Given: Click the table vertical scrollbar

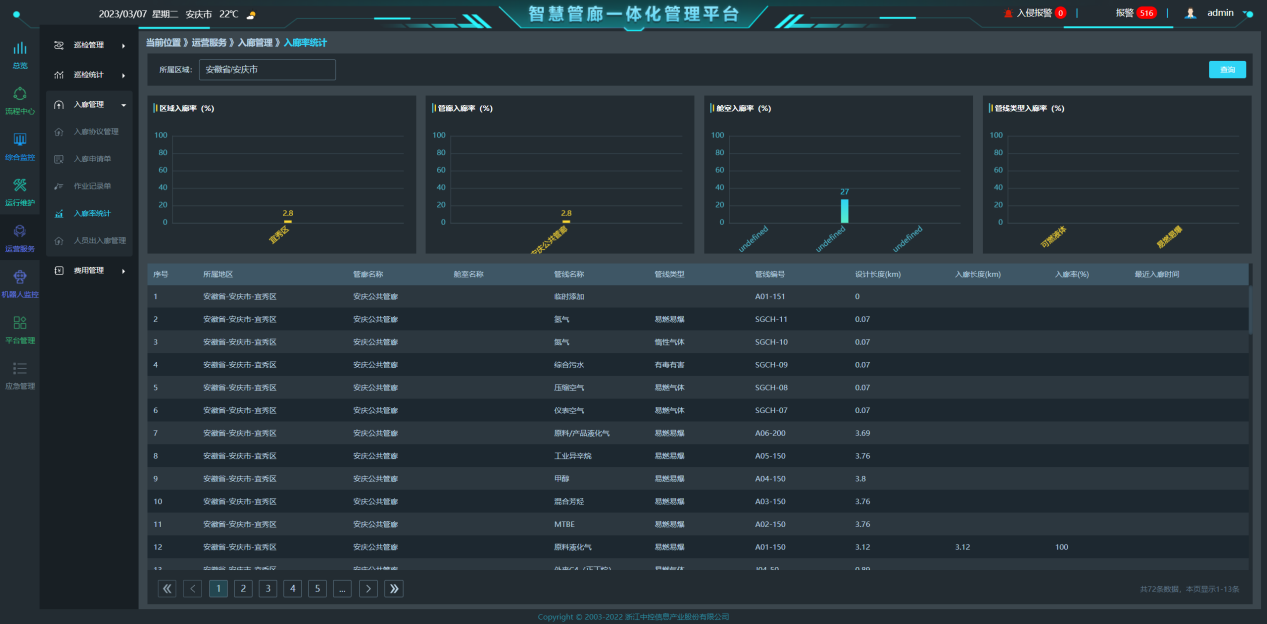Looking at the screenshot, I should point(1249,309).
